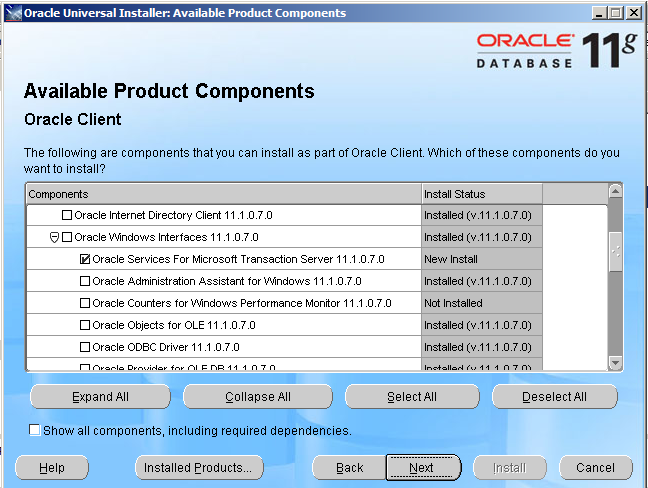Click the Expand All button
The width and height of the screenshot is (648, 488).
click(100, 397)
